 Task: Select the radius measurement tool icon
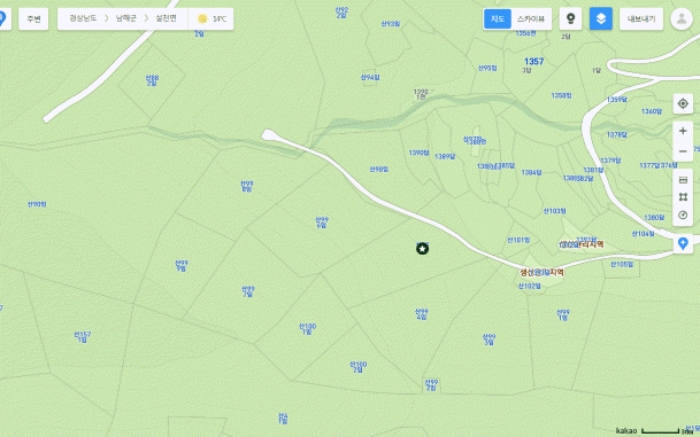683,215
